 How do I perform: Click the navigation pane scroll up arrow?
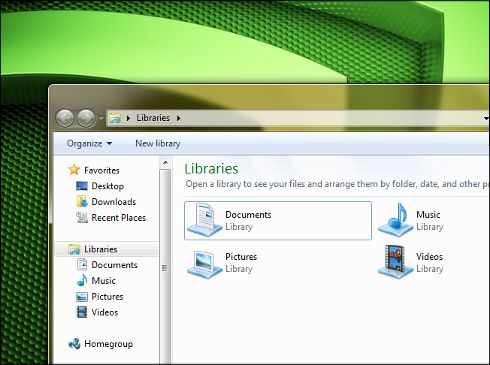(165, 163)
